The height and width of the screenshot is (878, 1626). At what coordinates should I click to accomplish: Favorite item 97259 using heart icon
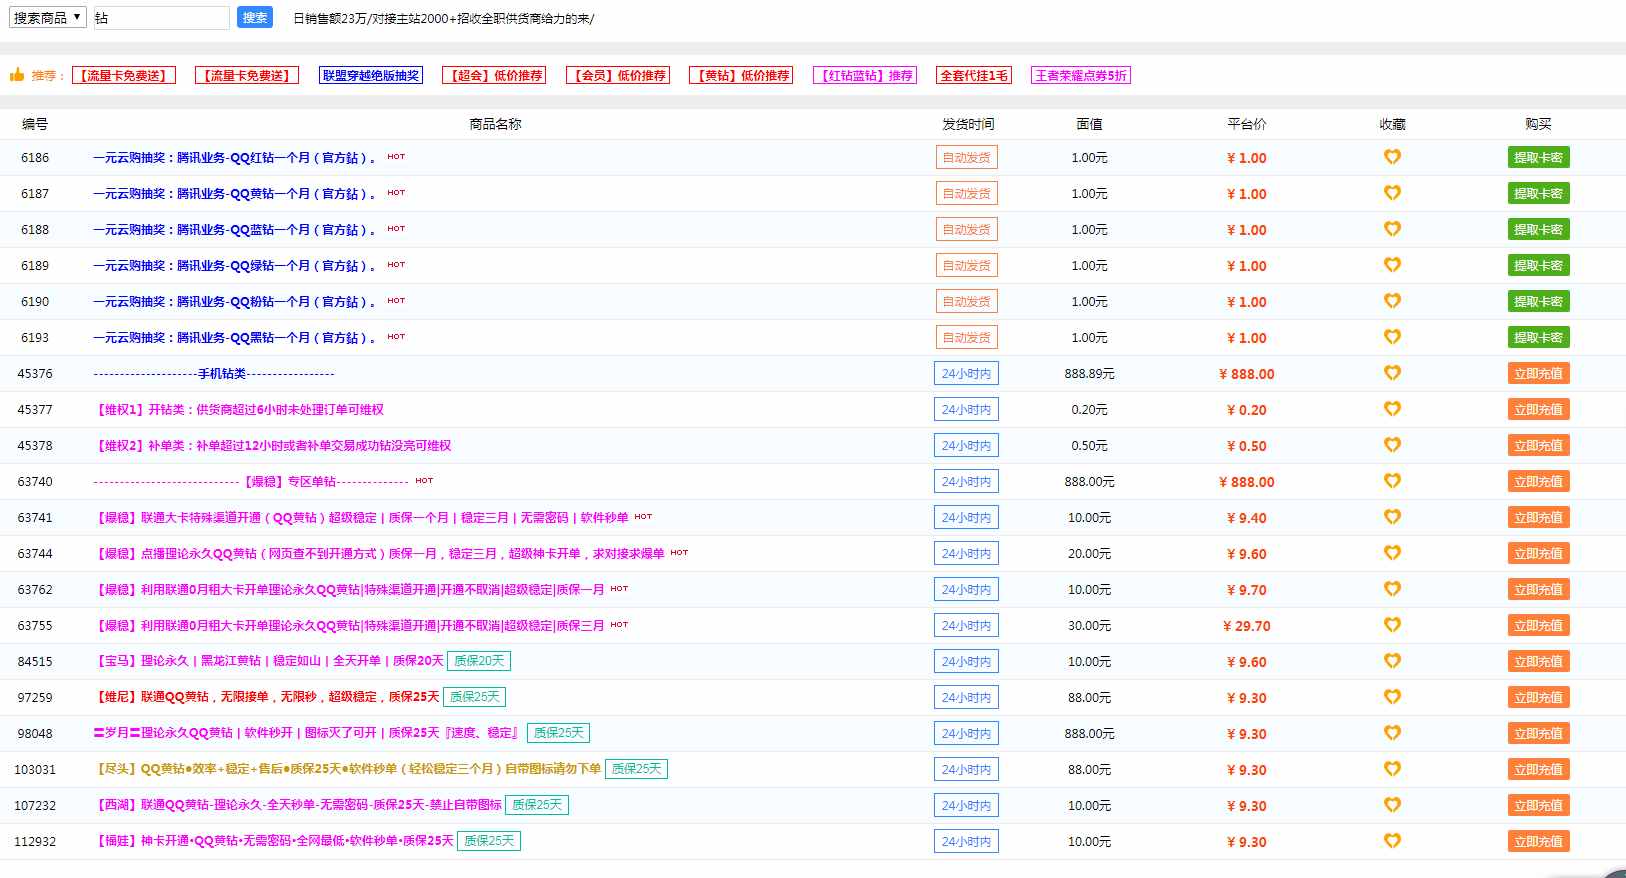coord(1391,697)
